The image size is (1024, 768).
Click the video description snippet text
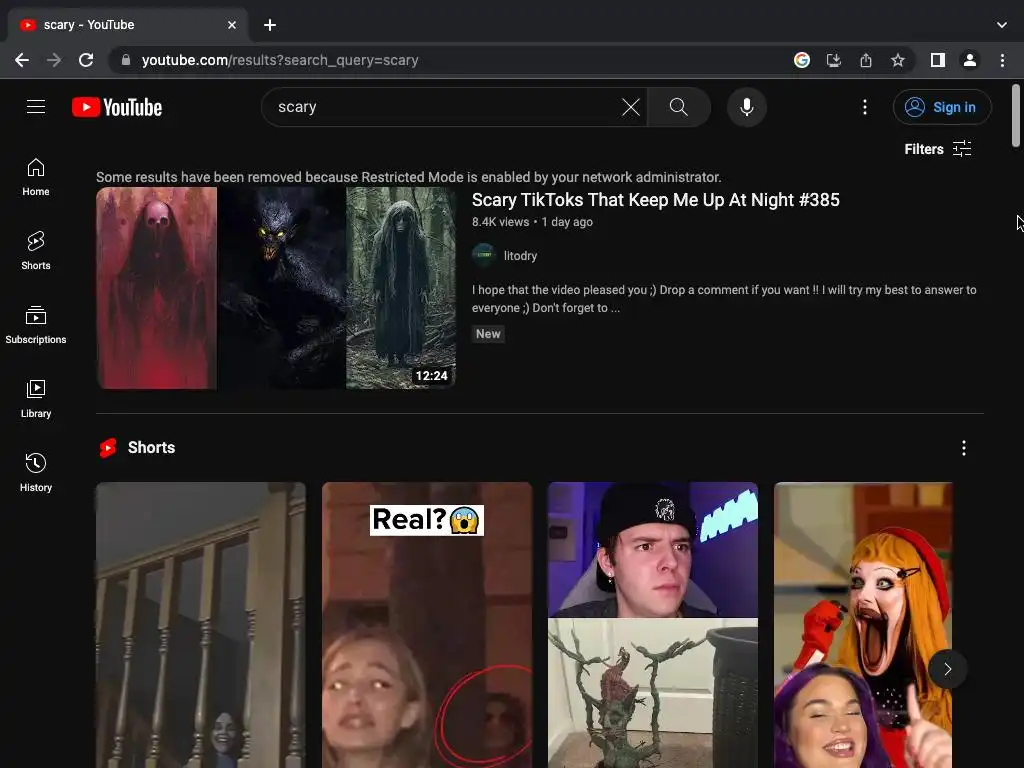724,298
